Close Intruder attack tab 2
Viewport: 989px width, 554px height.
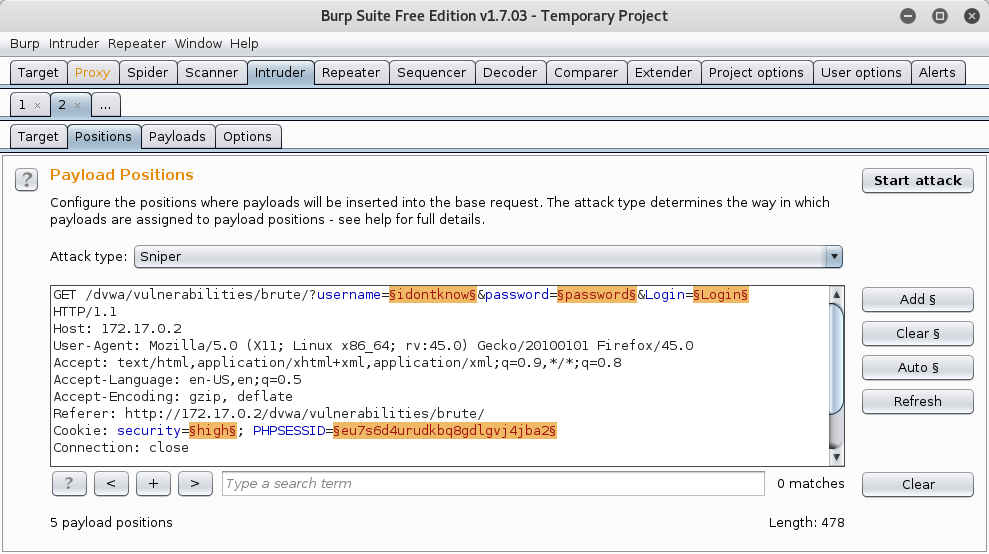(x=78, y=105)
